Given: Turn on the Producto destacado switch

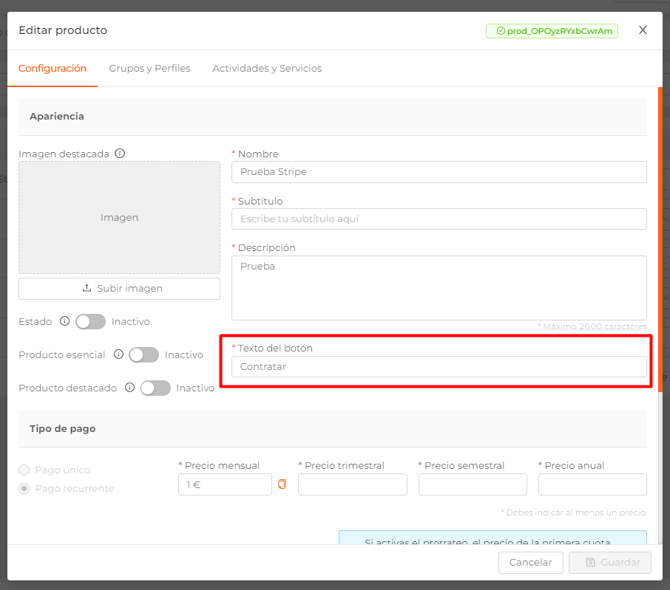Looking at the screenshot, I should pyautogui.click(x=155, y=388).
